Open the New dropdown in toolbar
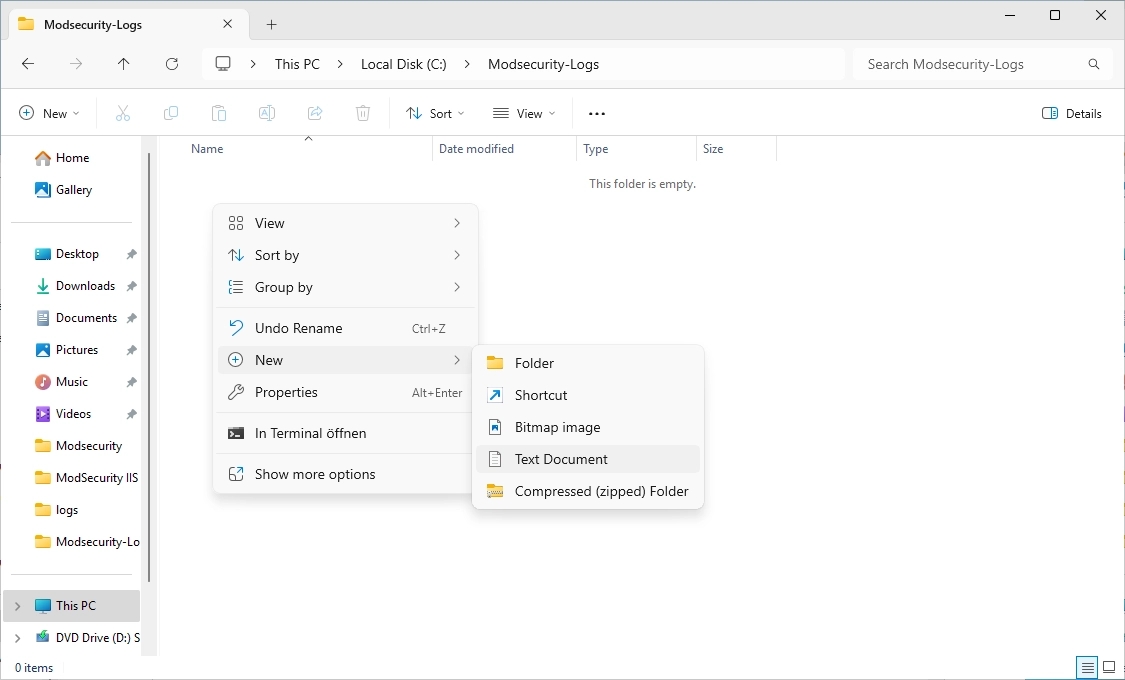This screenshot has width=1125, height=680. coord(49,114)
